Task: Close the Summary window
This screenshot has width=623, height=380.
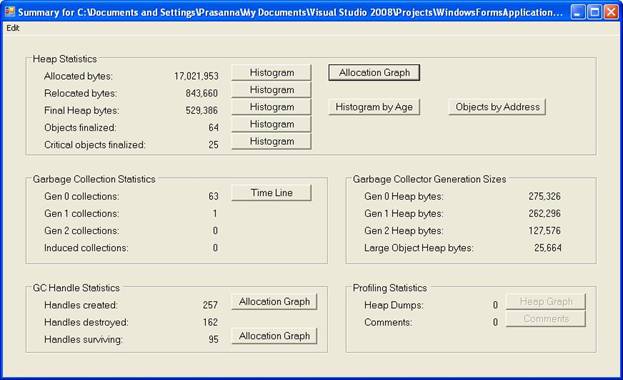Action: click(611, 12)
